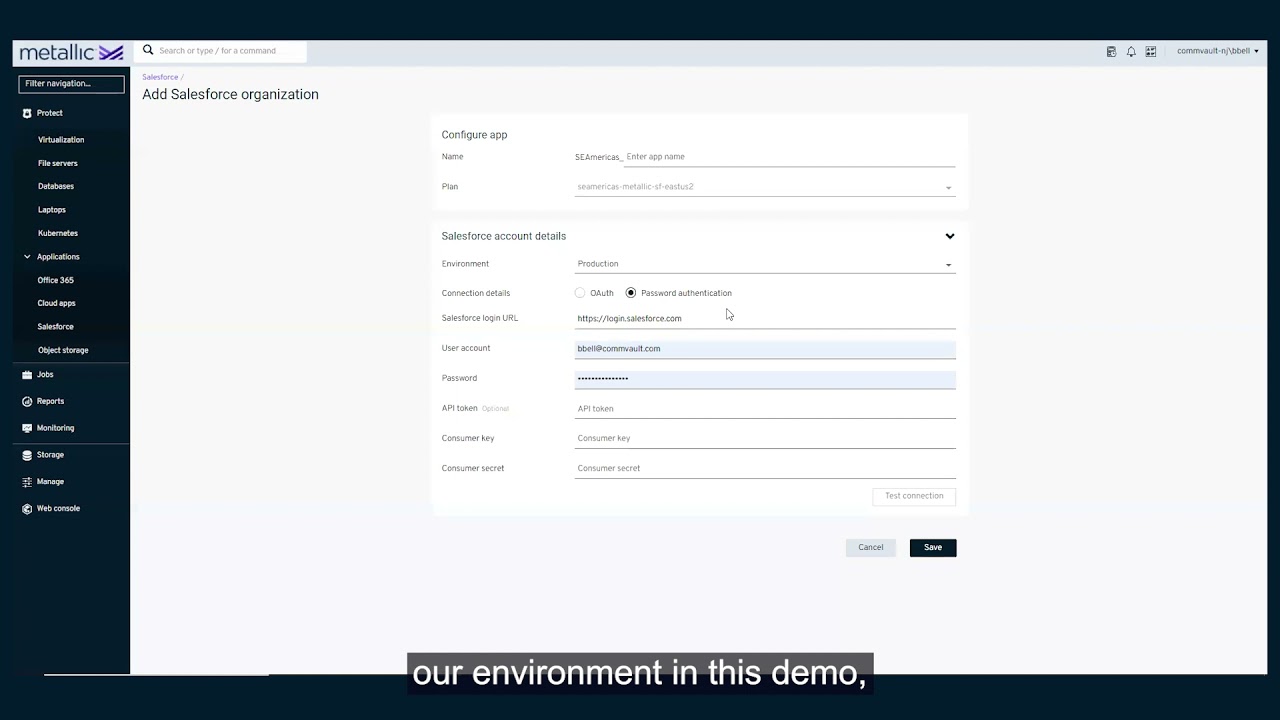Click the Web console icon

click(x=27, y=508)
